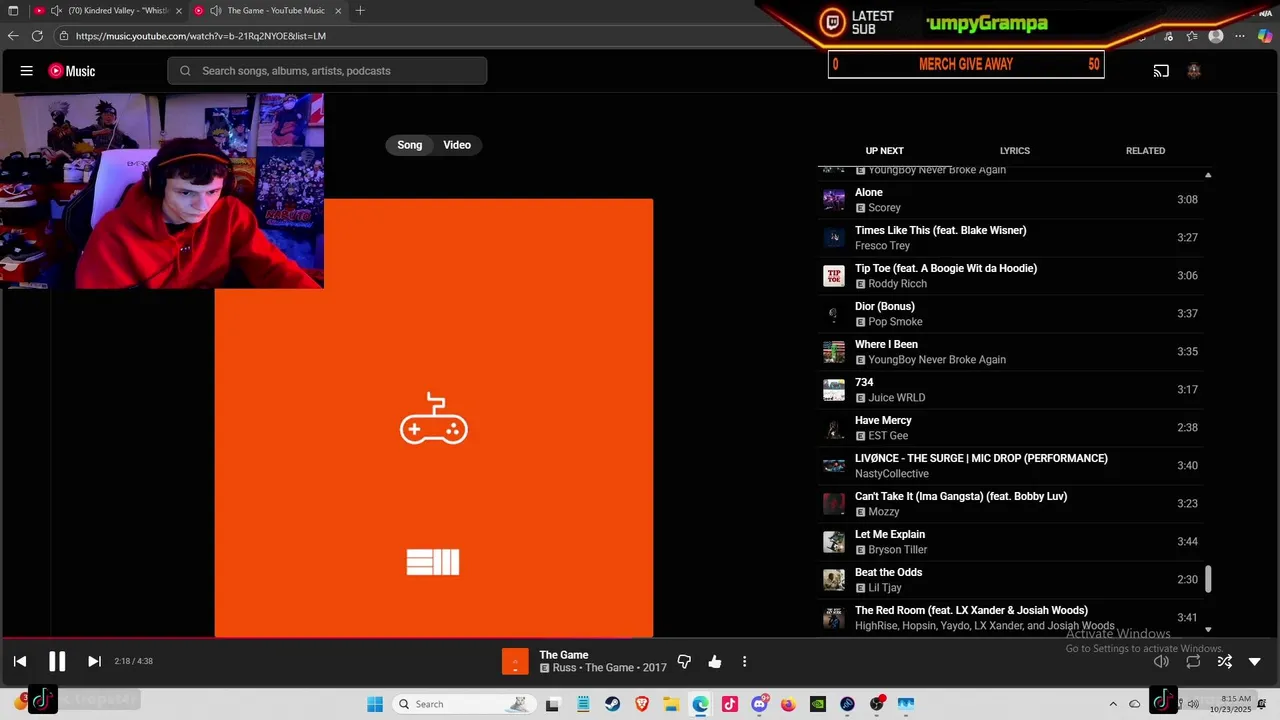
Task: Play Where I Been from queue
Action: click(1010, 352)
